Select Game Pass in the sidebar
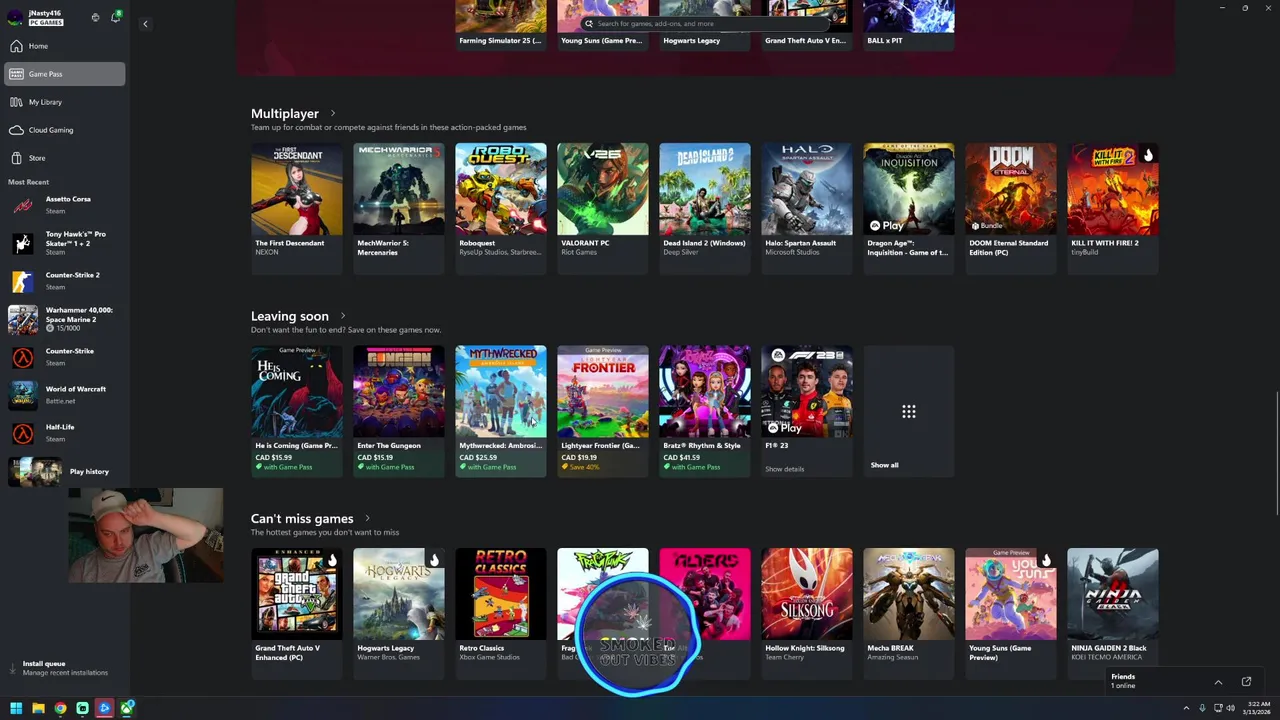 pyautogui.click(x=64, y=74)
